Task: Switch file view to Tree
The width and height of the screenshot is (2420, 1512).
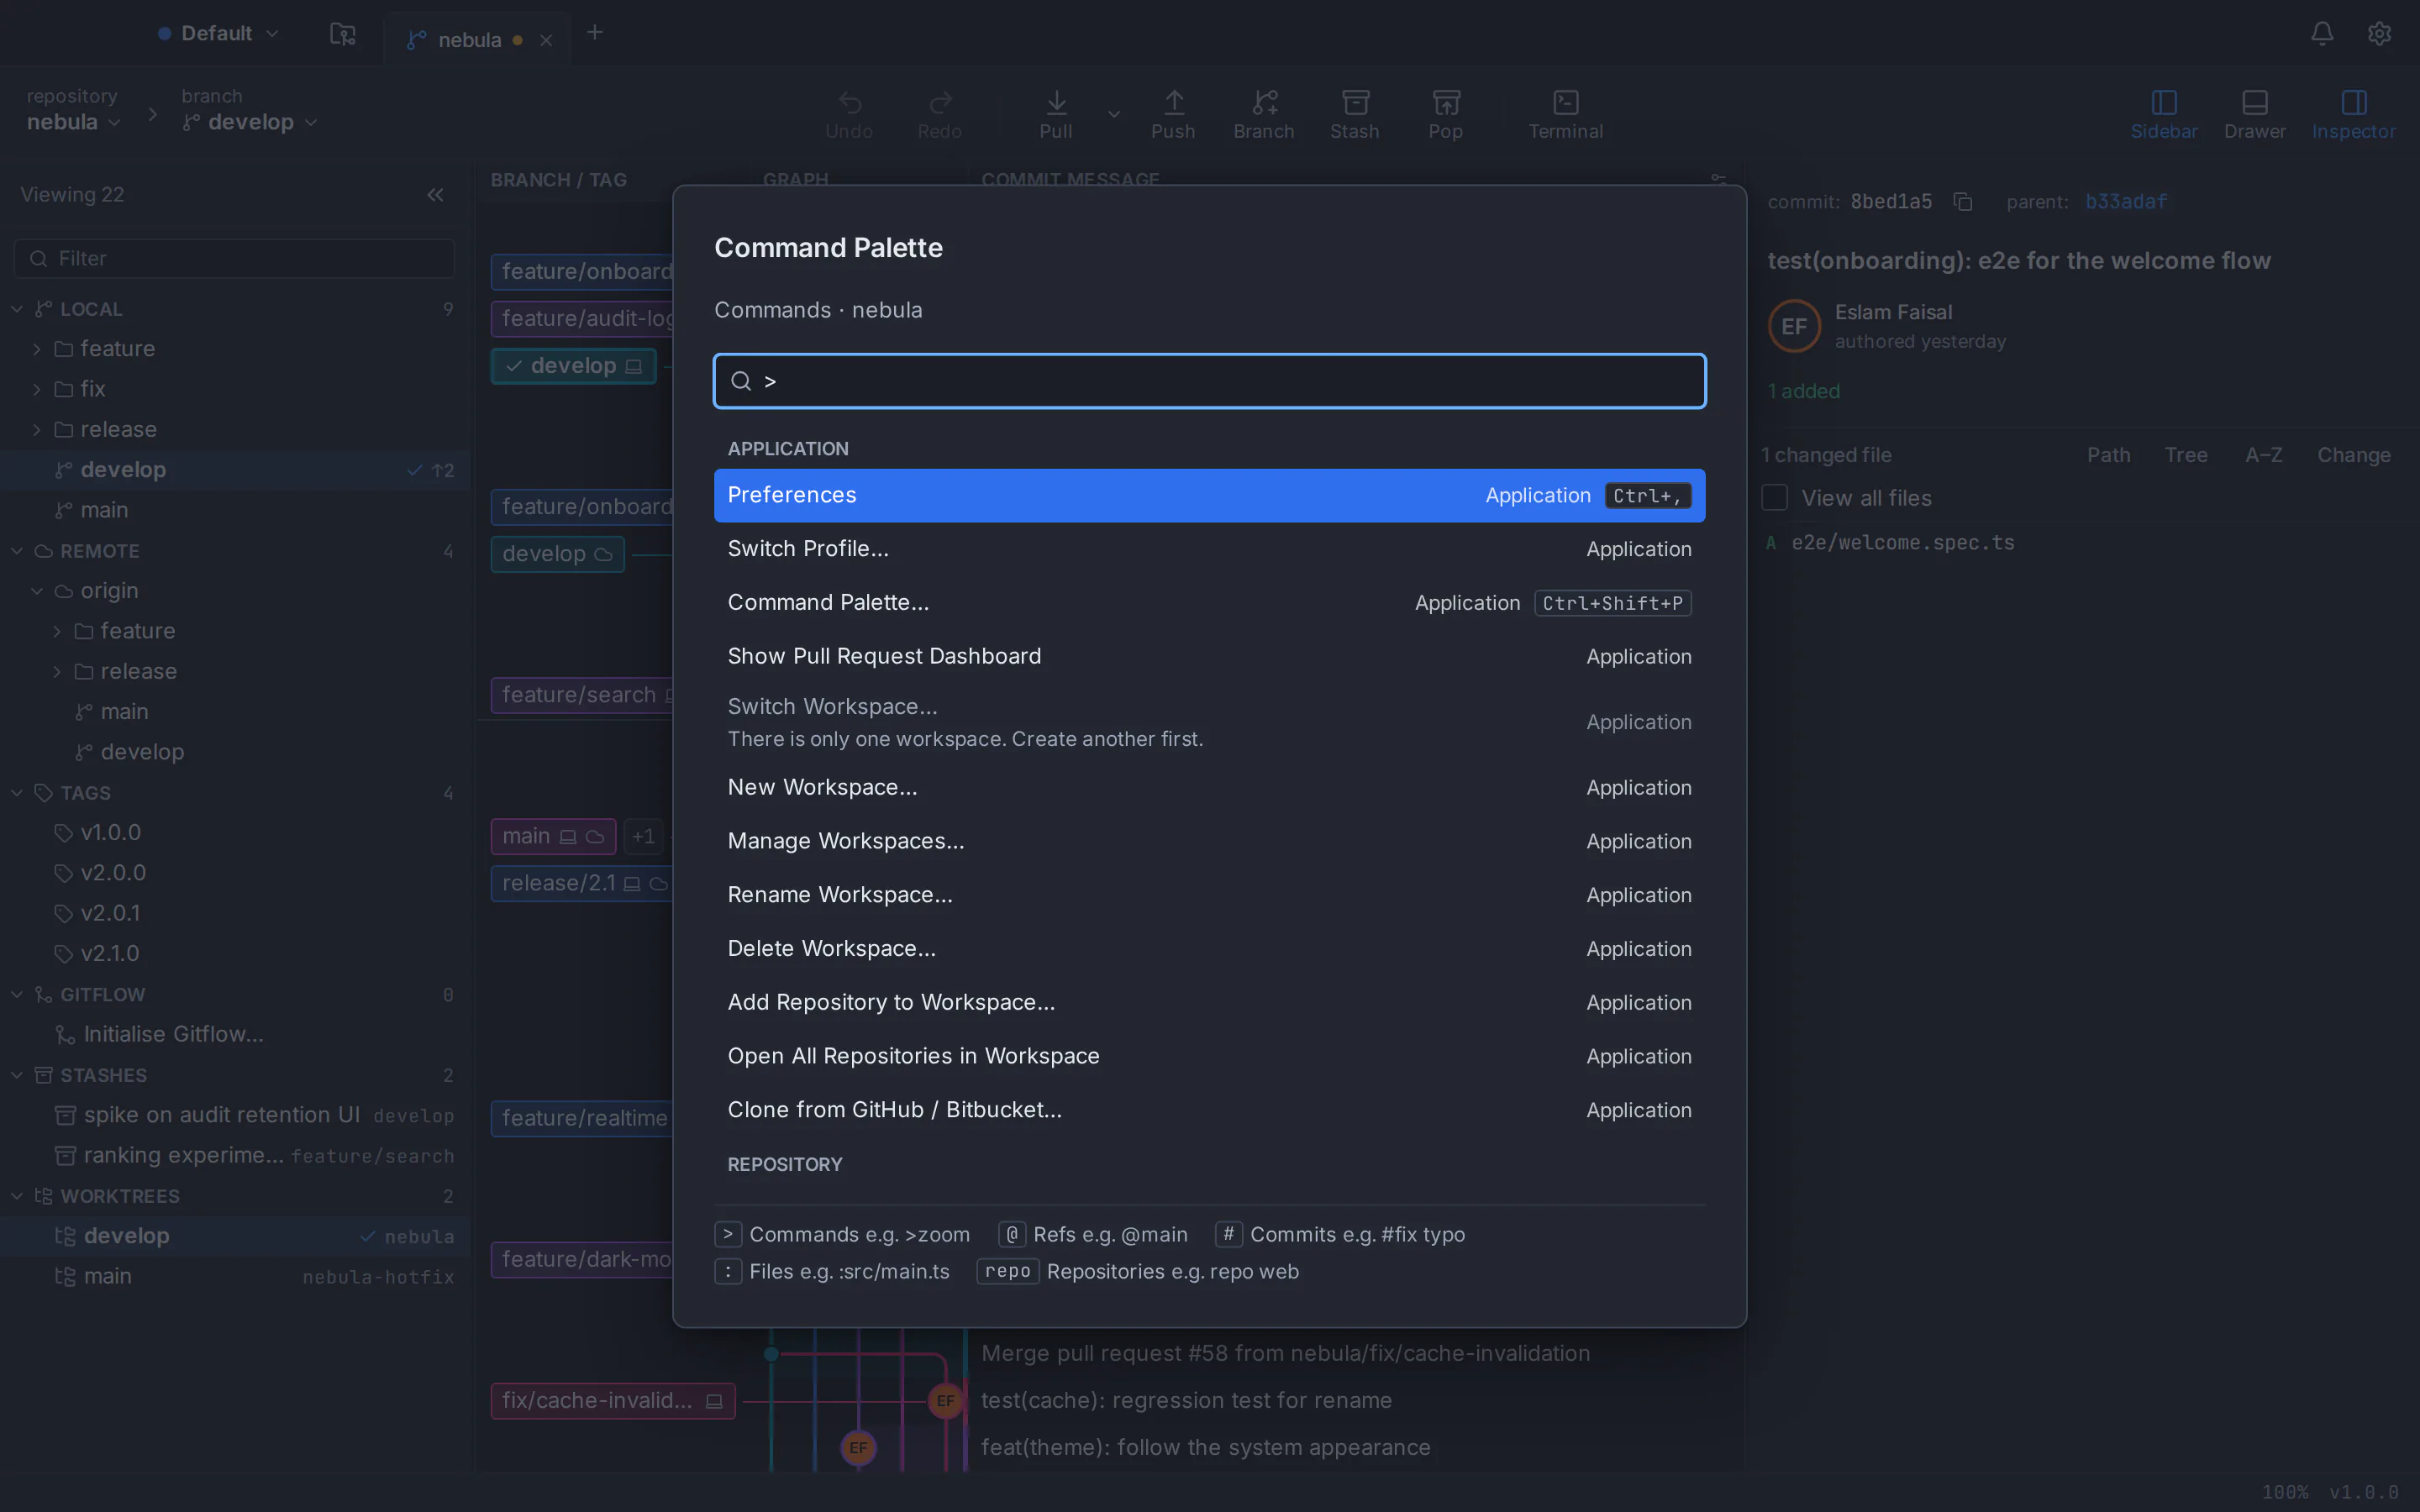Action: (x=2185, y=455)
